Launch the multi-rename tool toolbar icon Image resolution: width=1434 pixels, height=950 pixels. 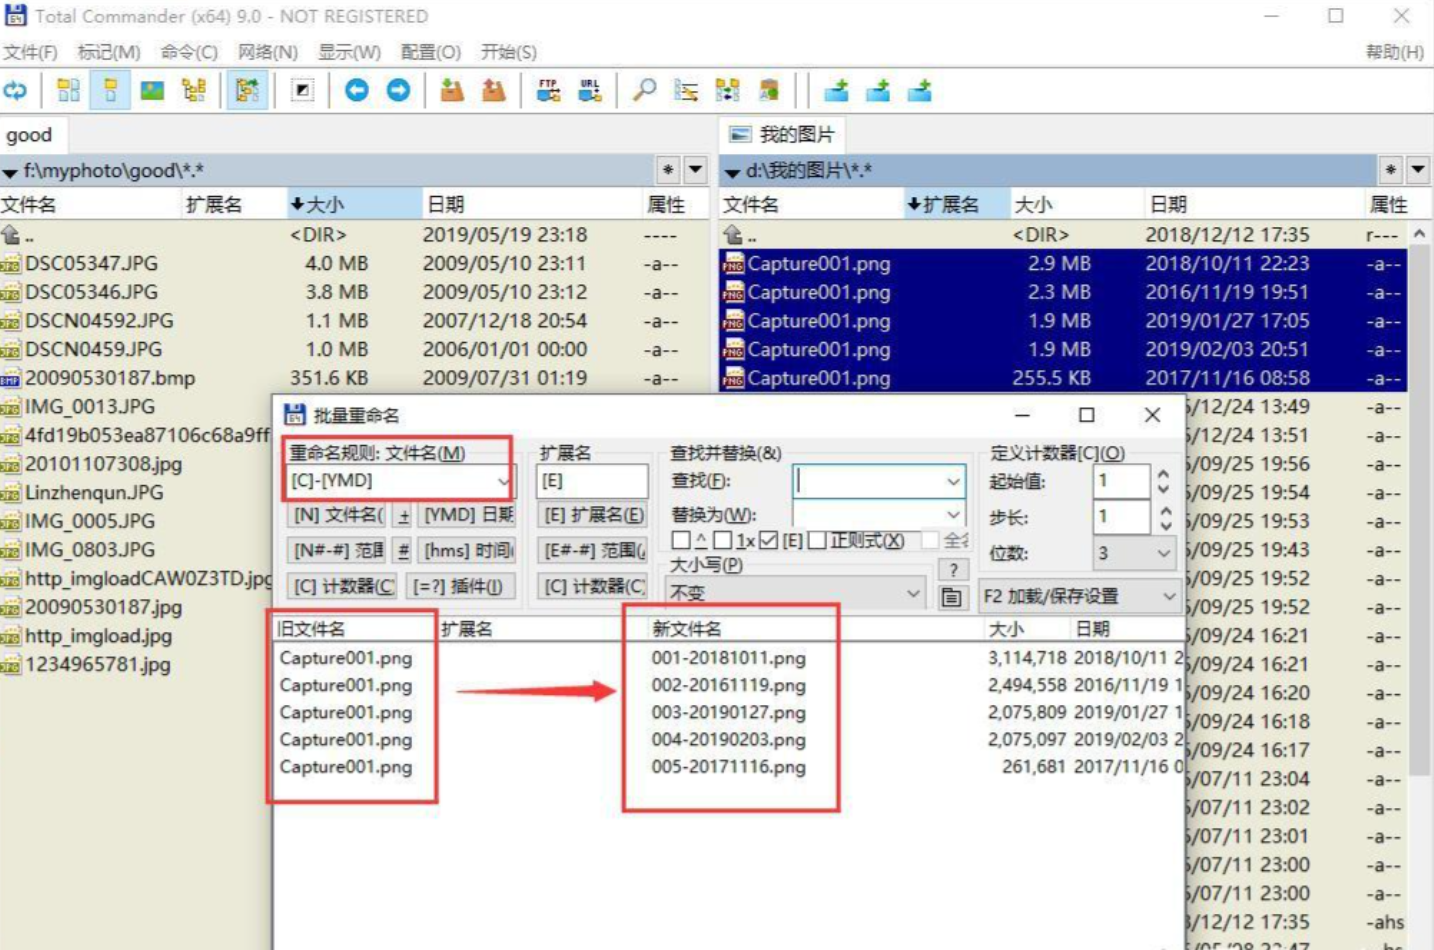click(x=686, y=91)
